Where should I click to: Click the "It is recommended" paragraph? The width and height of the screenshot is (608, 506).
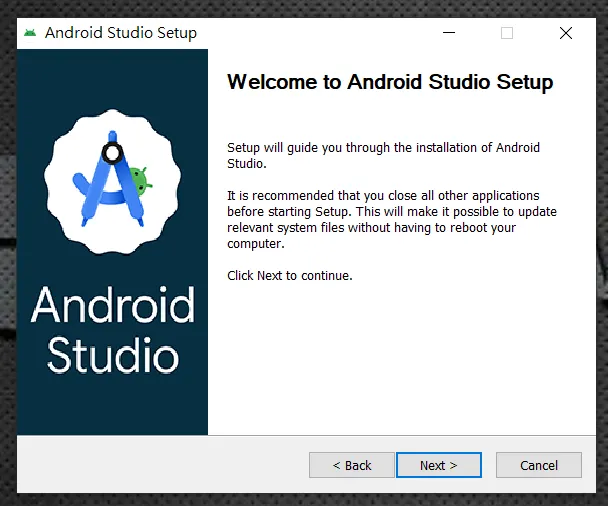pos(392,219)
